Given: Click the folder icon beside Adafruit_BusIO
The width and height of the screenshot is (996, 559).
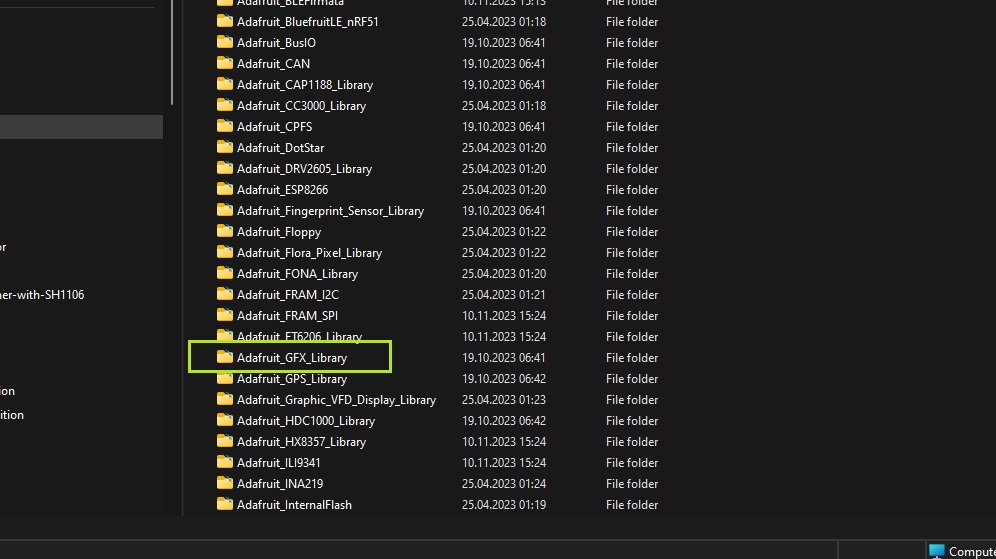Looking at the screenshot, I should coord(225,42).
